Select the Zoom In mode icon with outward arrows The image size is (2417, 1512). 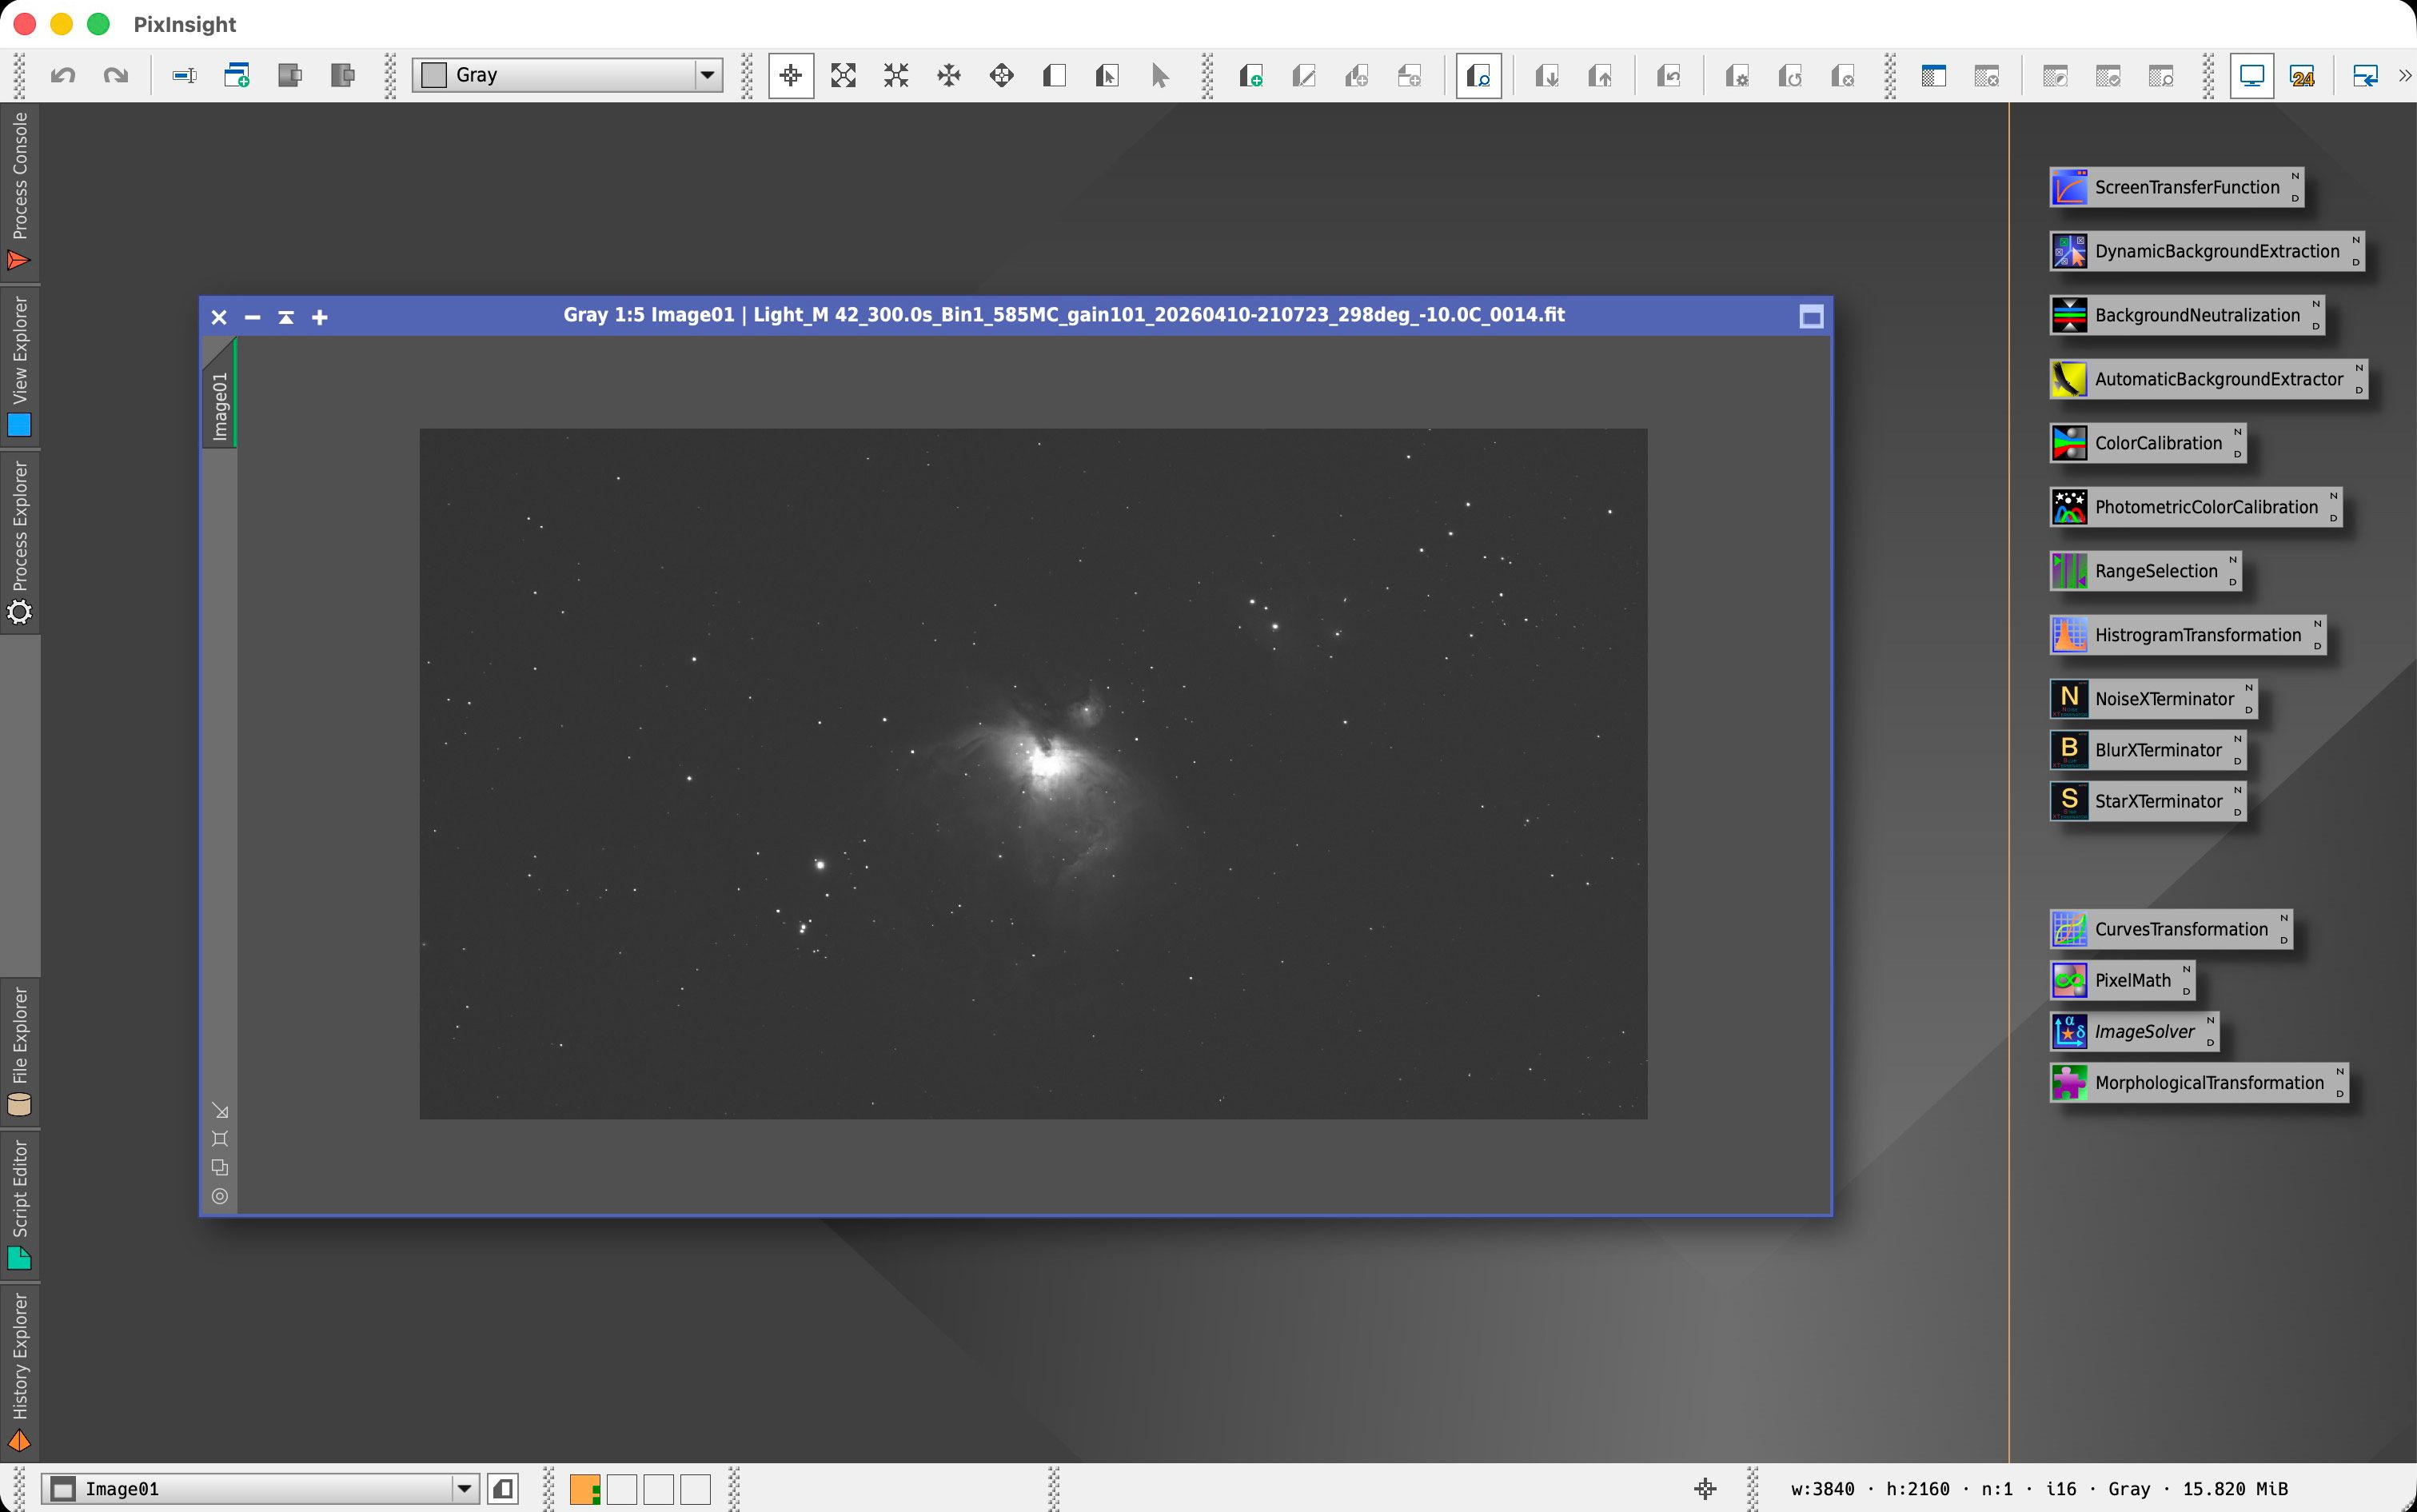click(843, 76)
